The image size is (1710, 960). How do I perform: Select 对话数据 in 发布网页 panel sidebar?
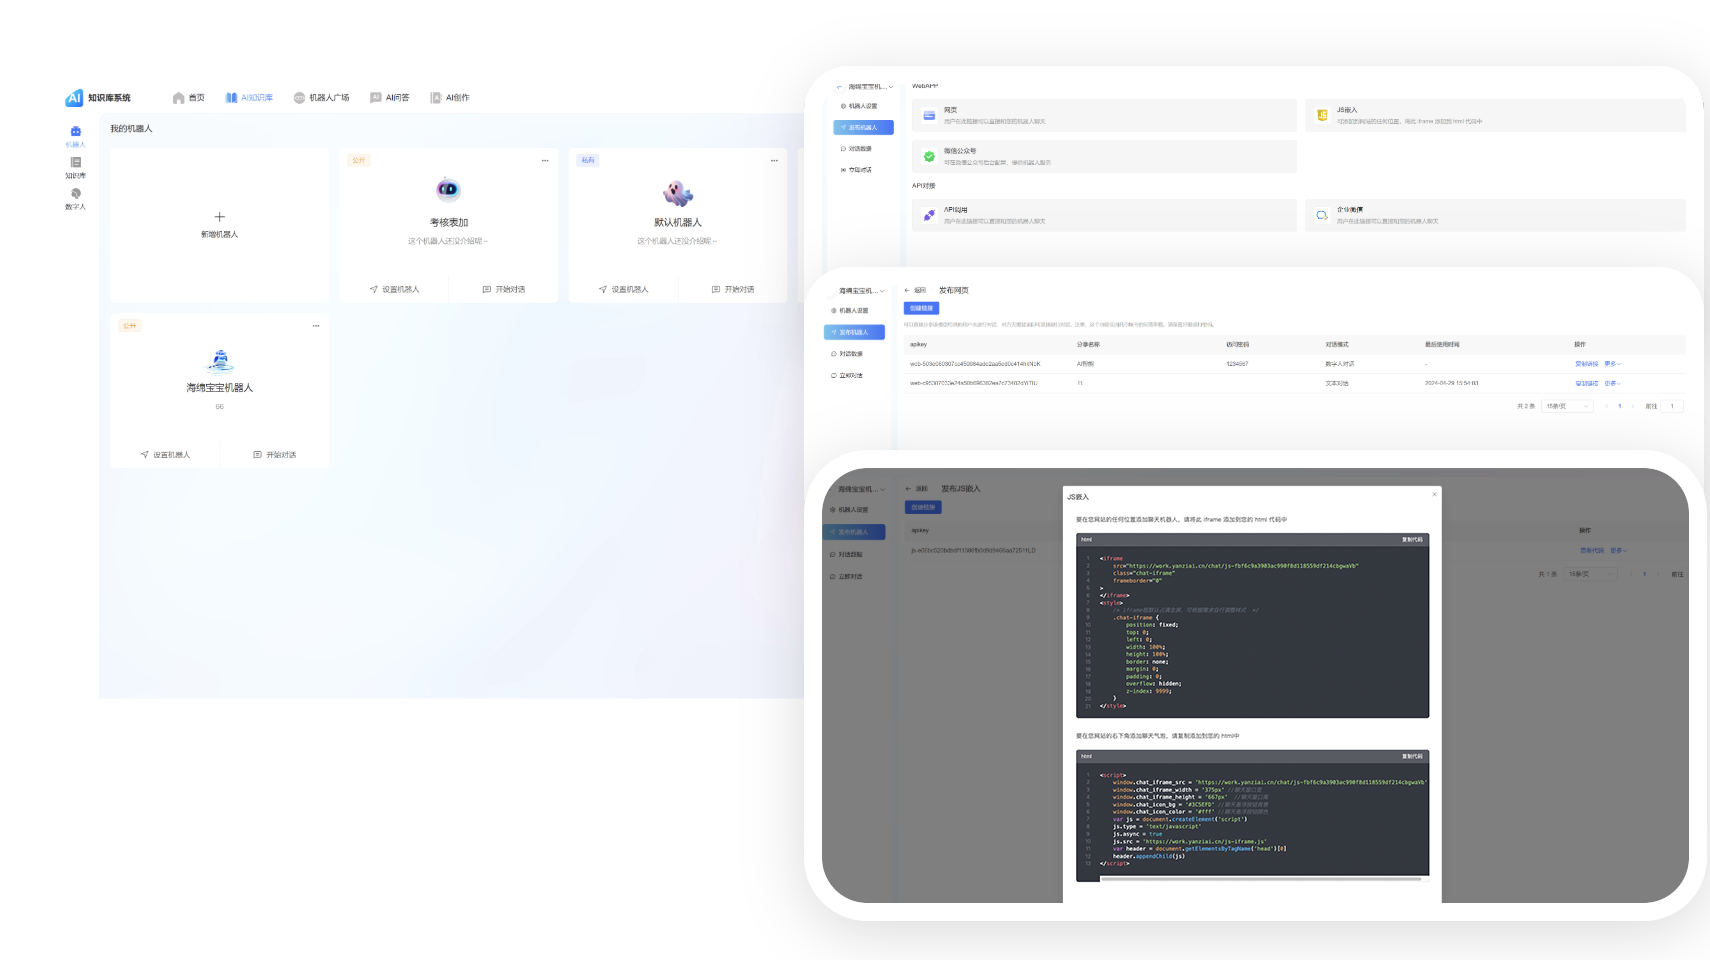coord(847,354)
